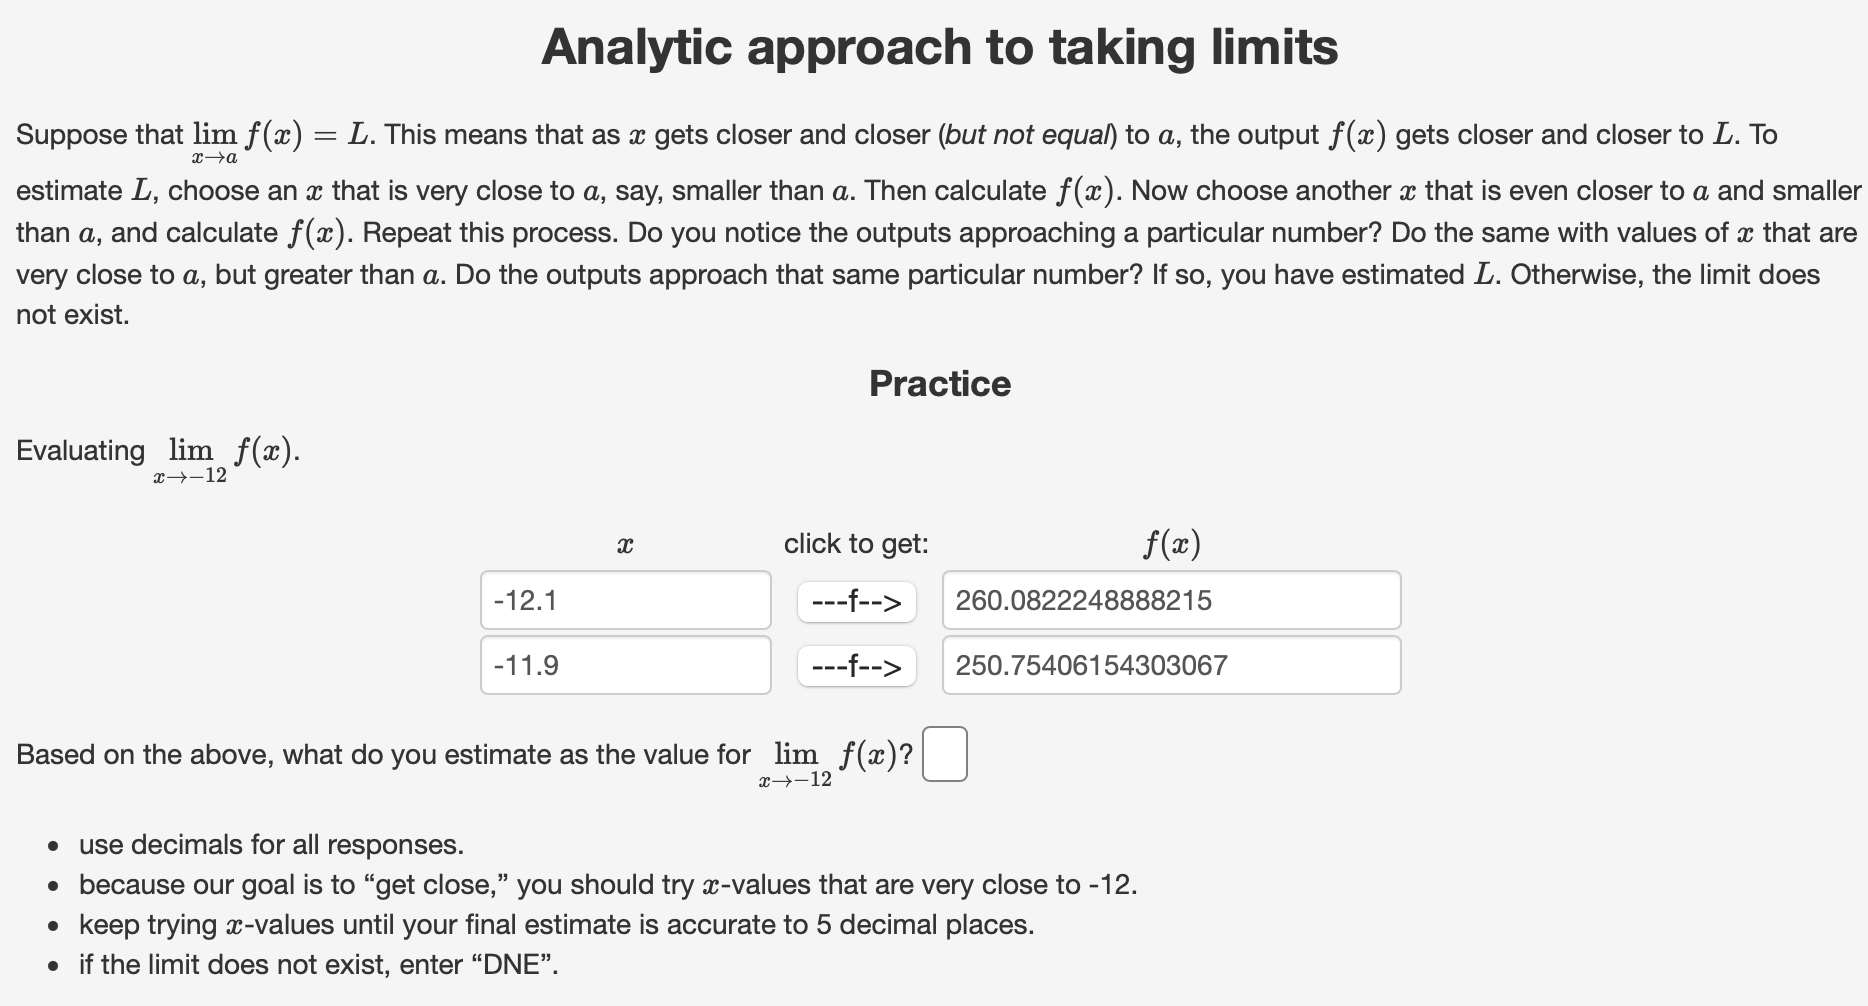Select the f(x) output showing 260.0822248888215
The height and width of the screenshot is (1006, 1868).
click(x=1170, y=600)
